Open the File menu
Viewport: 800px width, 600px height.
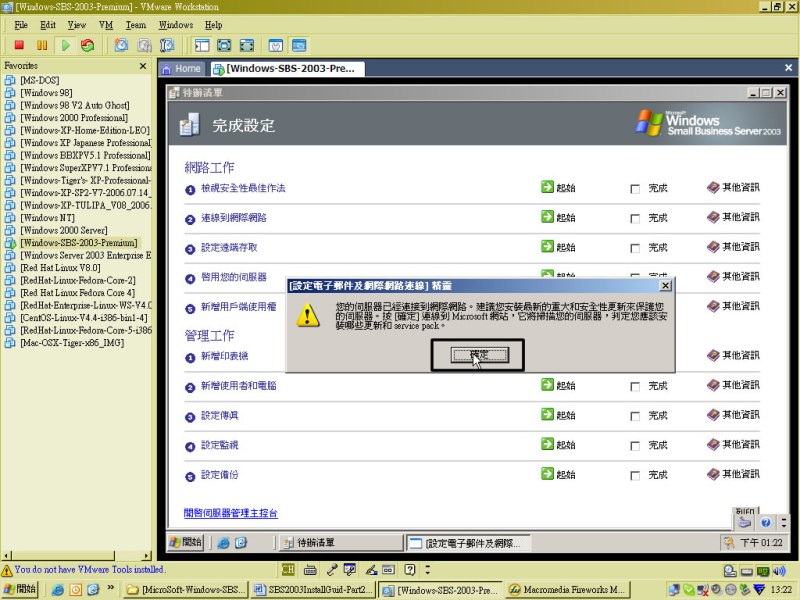pos(21,25)
